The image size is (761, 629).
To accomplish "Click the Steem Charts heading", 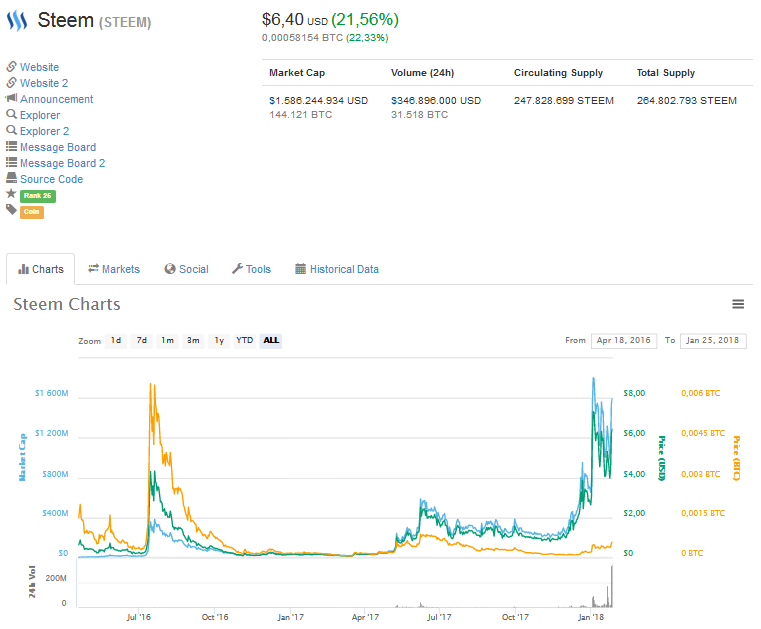I will point(67,304).
